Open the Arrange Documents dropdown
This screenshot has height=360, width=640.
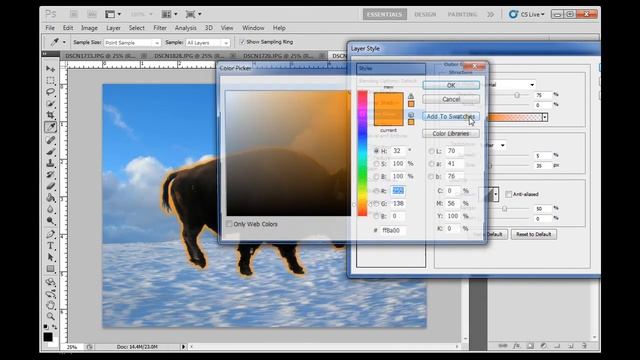(x=169, y=14)
